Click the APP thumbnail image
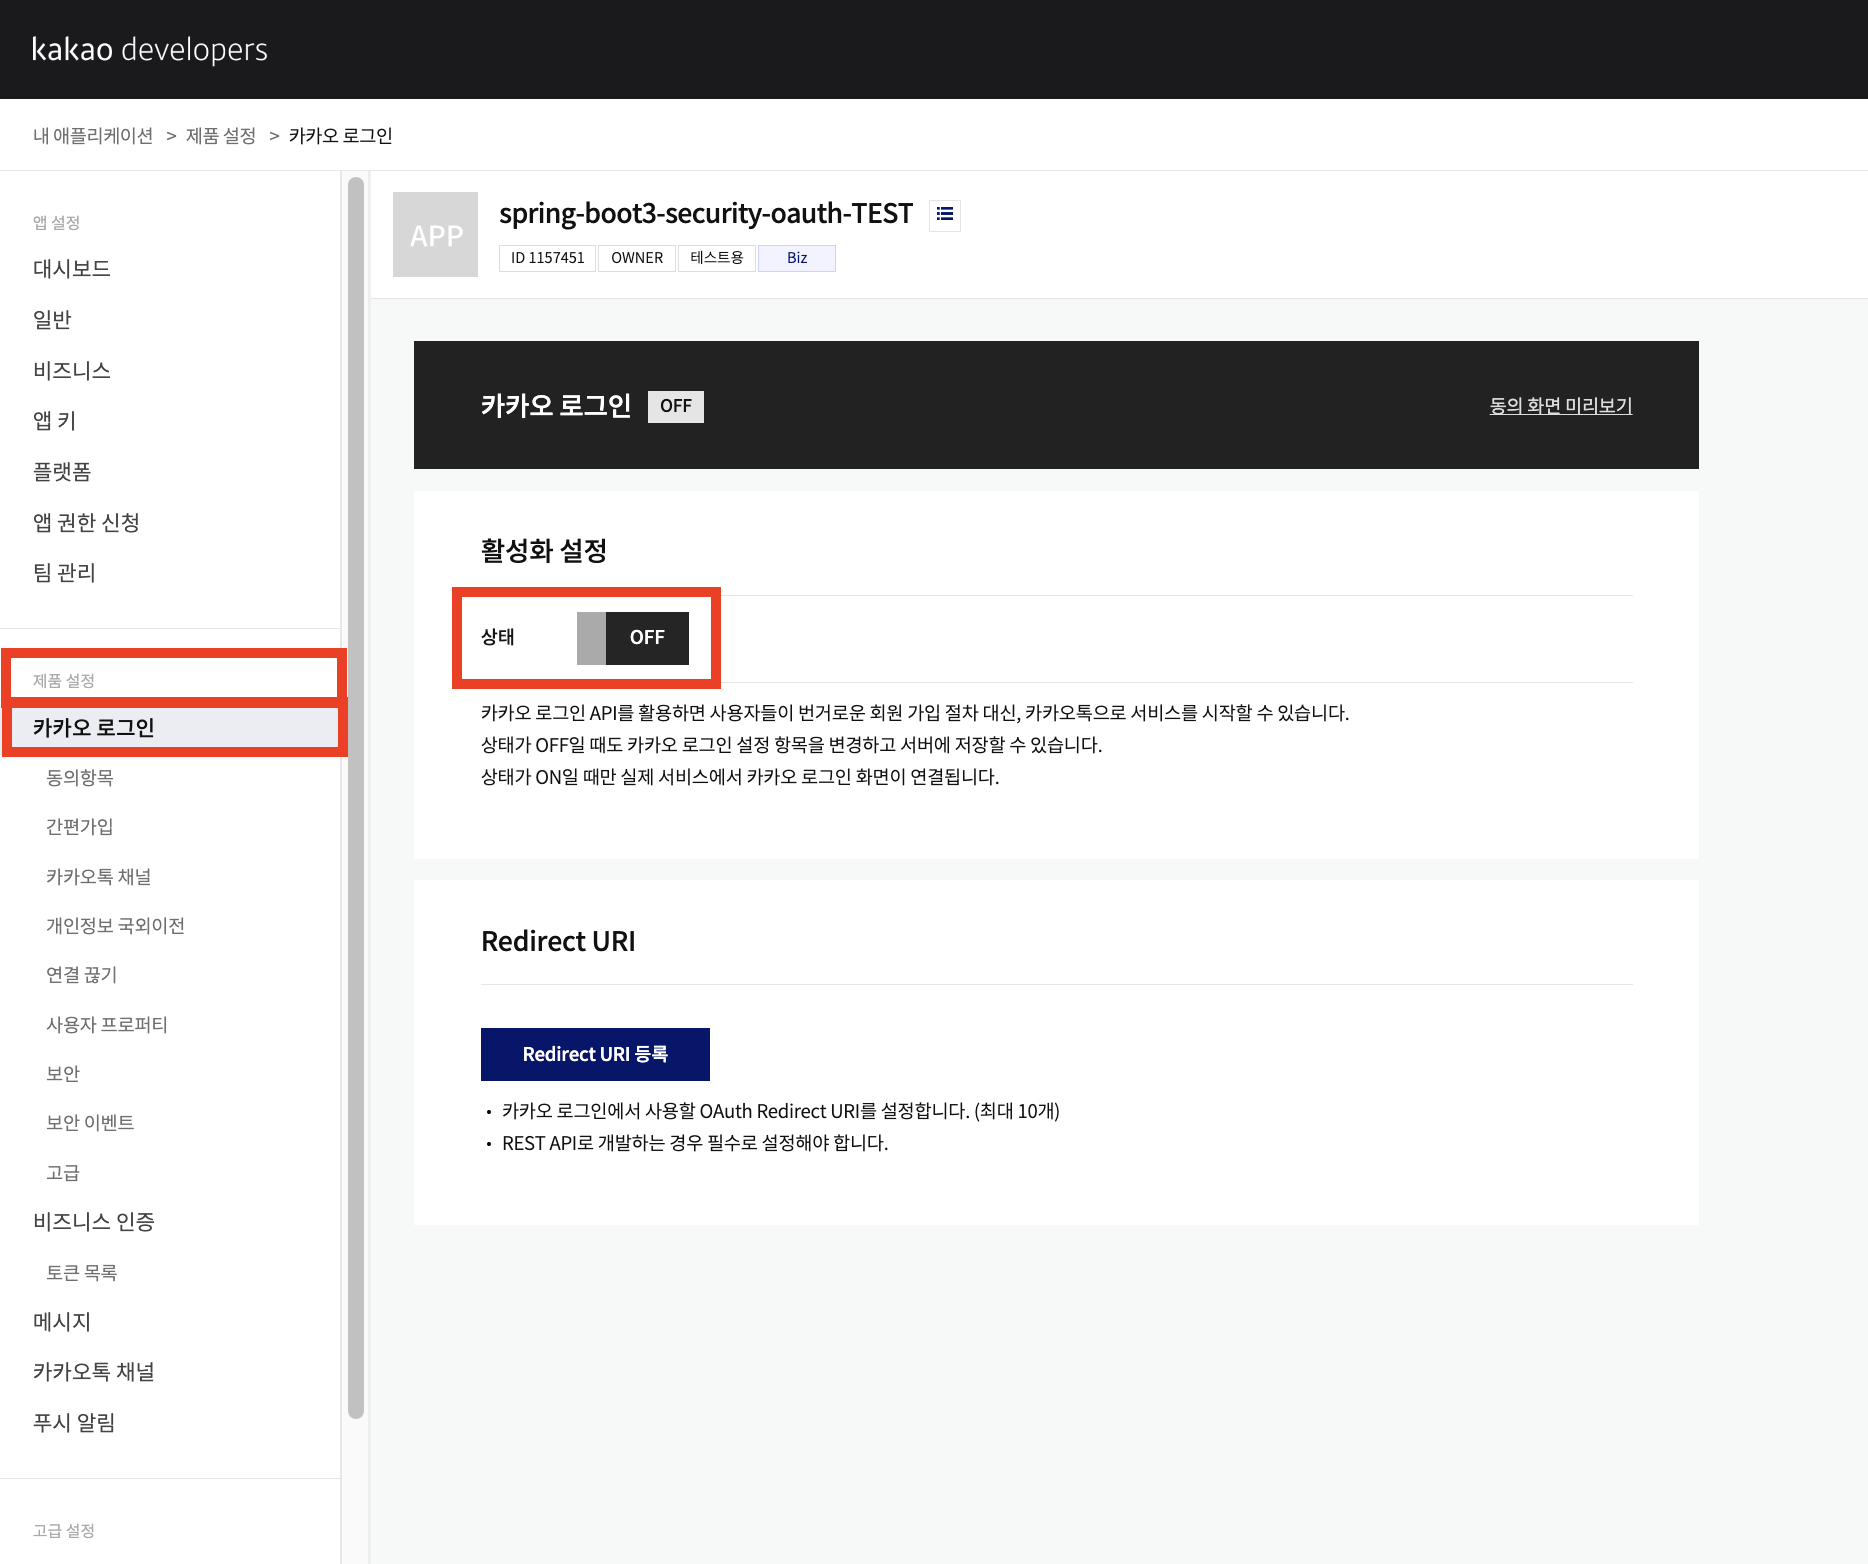This screenshot has height=1564, width=1868. point(435,234)
